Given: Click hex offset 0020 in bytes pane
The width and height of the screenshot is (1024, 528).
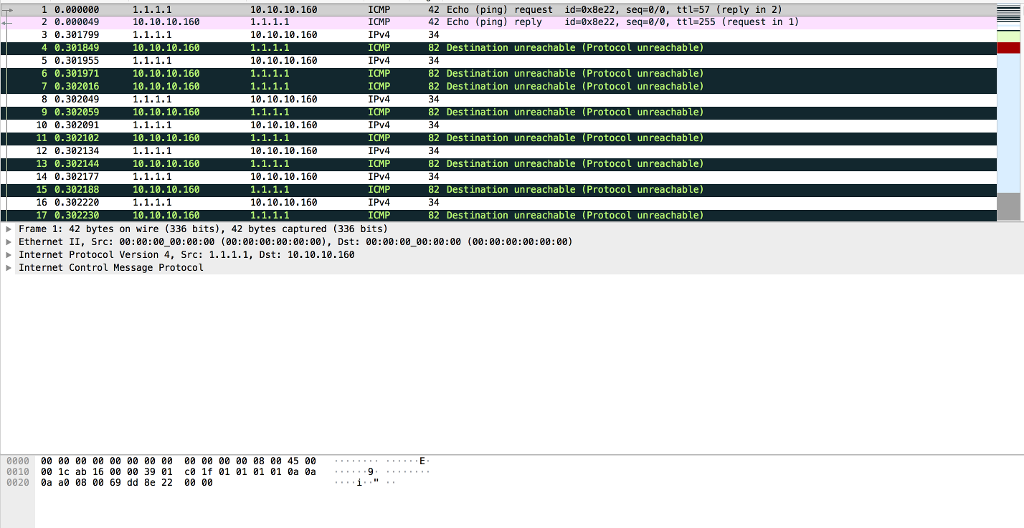Looking at the screenshot, I should tap(18, 483).
